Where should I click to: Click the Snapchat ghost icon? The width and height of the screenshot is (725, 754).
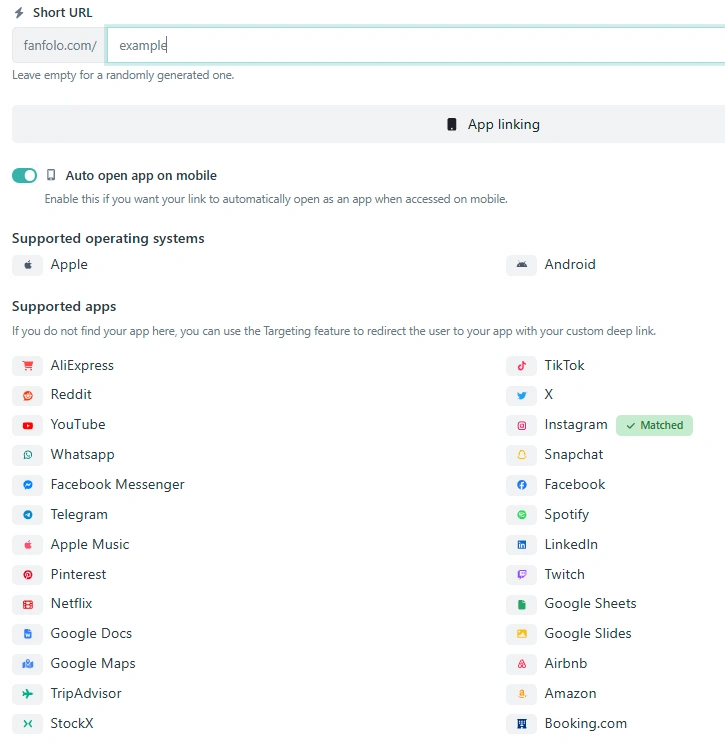point(522,455)
